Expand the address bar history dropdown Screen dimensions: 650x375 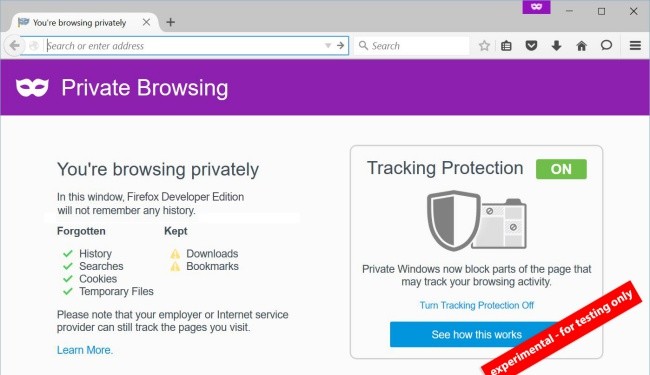[x=327, y=46]
